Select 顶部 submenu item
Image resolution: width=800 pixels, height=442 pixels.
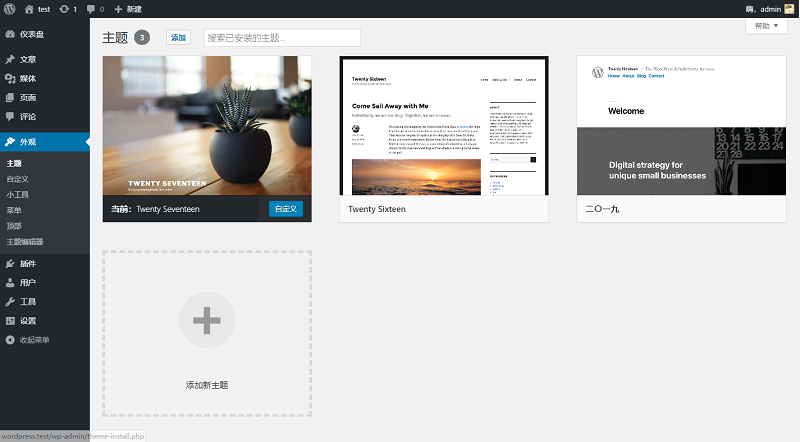tap(14, 226)
